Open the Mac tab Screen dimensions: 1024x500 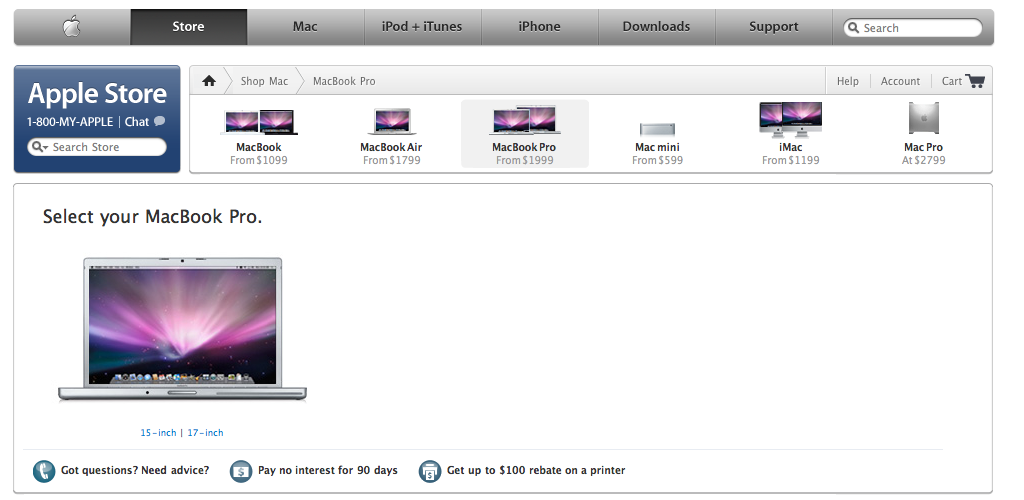tap(306, 27)
